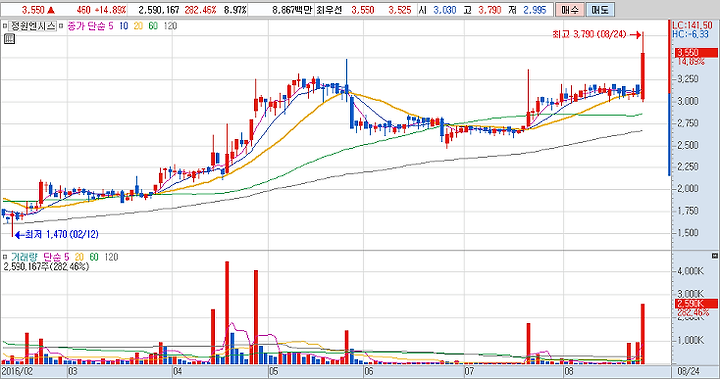Select the orange 20-day moving average label on price chart
The image size is (720, 379).
(138, 26)
